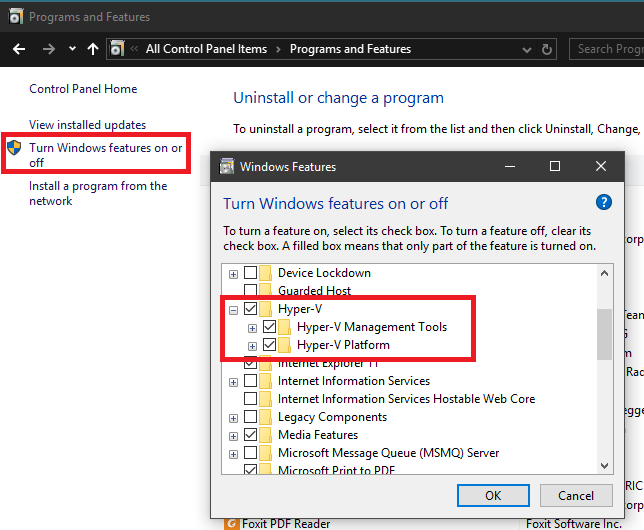Click the Up one level arrow
The image size is (644, 530).
tap(93, 49)
